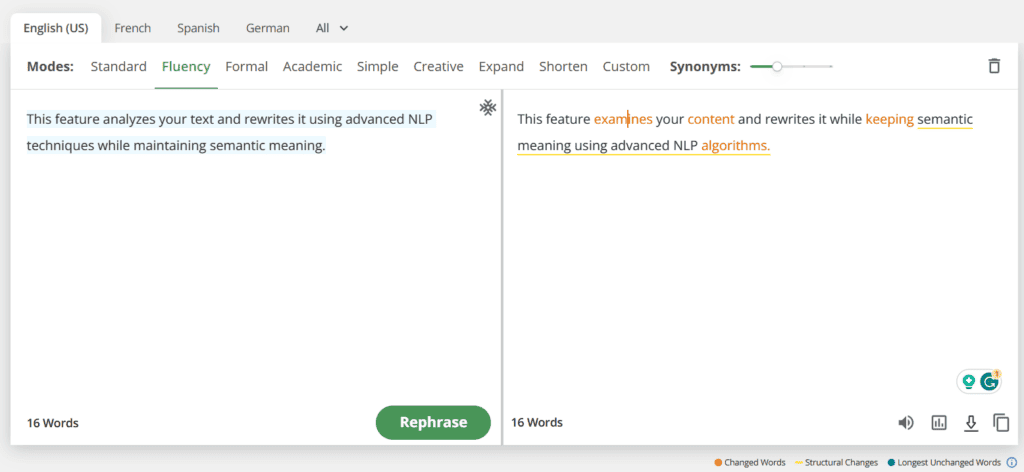This screenshot has height=472, width=1024.
Task: Download the rephrased output
Action: [x=970, y=423]
